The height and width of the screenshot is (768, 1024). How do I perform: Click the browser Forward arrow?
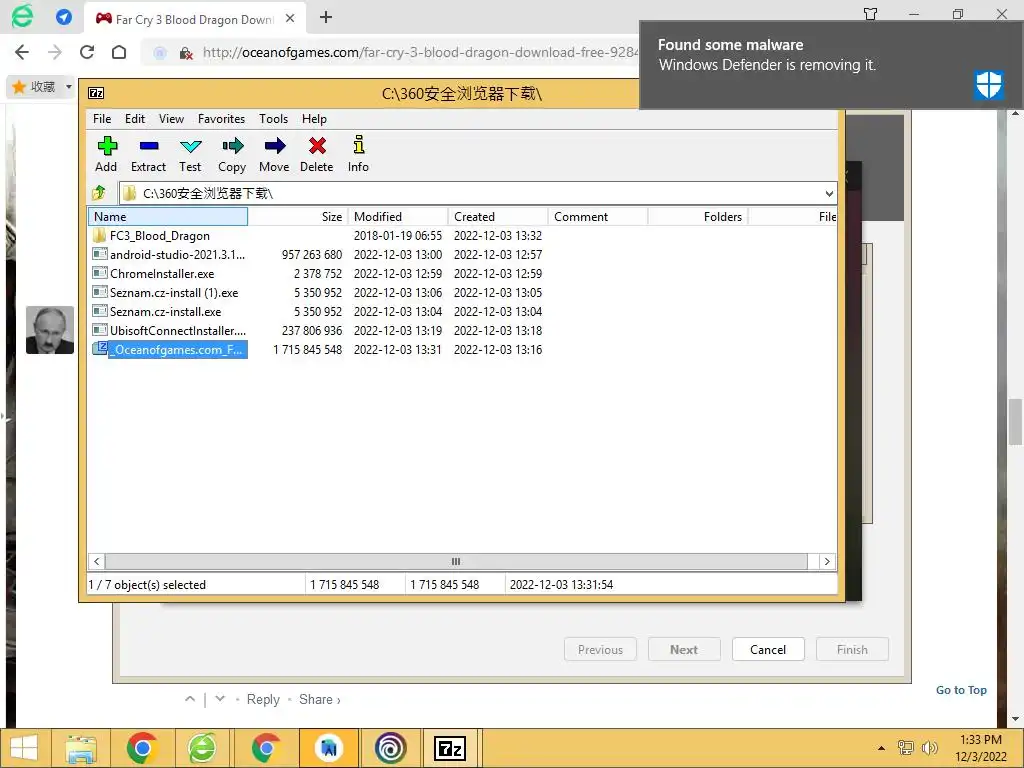pos(55,52)
